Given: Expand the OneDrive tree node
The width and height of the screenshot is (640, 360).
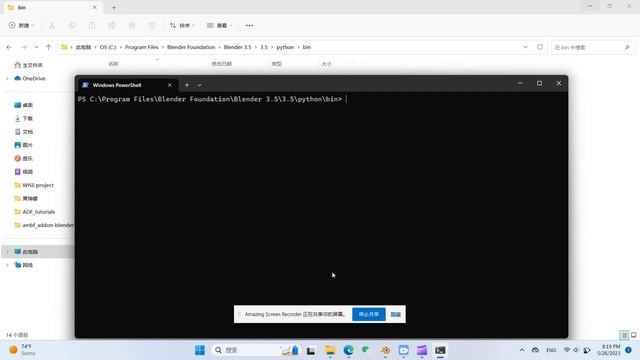Looking at the screenshot, I should (x=7, y=78).
